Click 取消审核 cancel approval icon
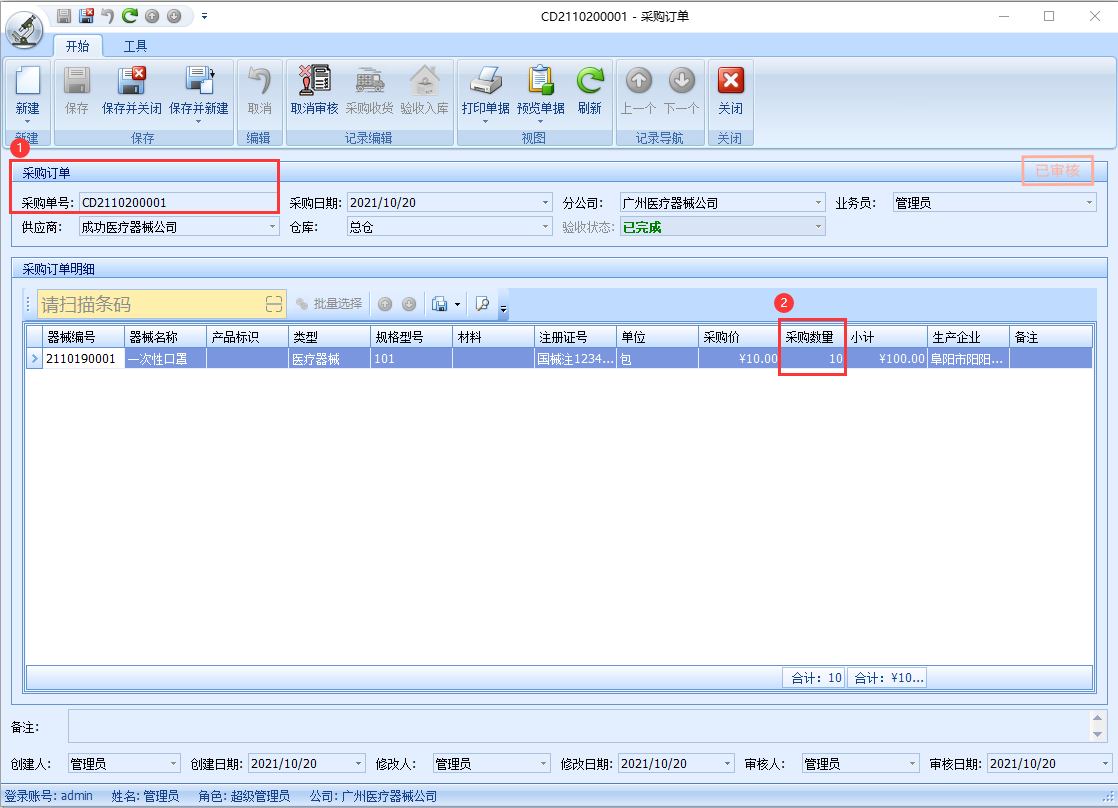This screenshot has width=1118, height=808. point(314,81)
